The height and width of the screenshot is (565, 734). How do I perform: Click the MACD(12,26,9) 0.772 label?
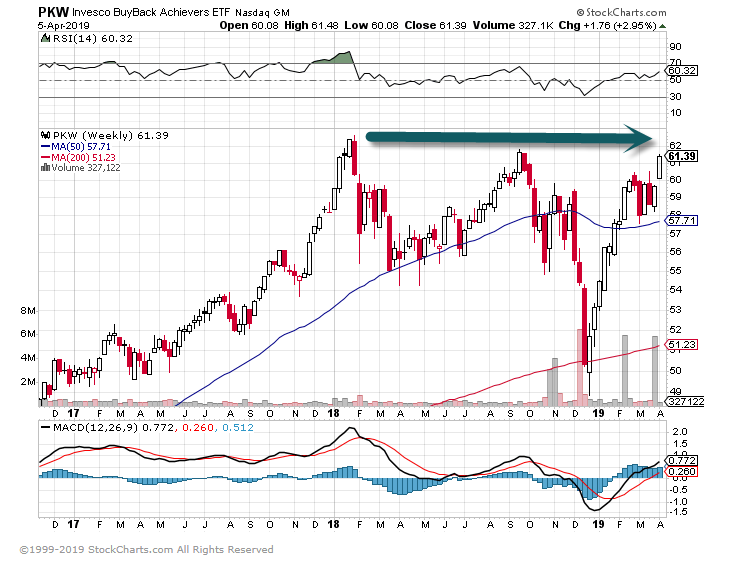113,427
